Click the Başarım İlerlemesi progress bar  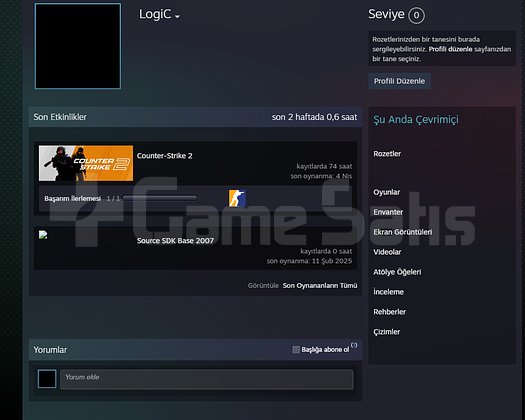[160, 198]
